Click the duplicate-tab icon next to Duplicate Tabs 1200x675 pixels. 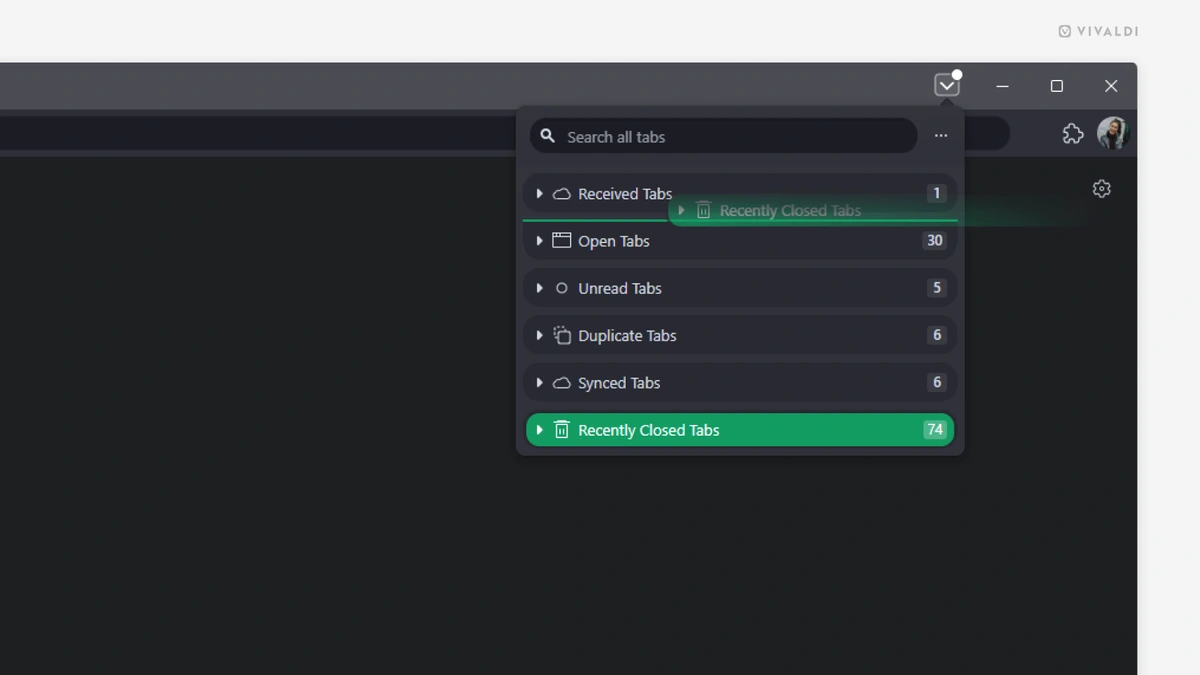click(562, 334)
